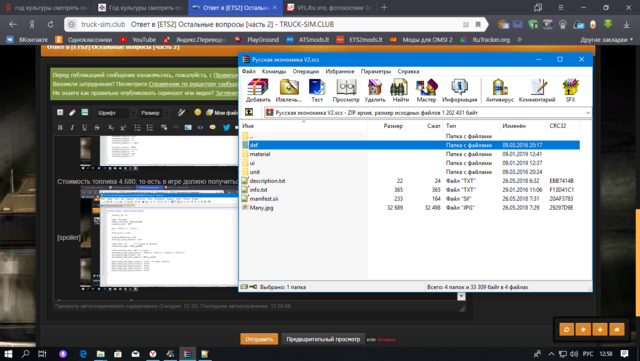The width and height of the screenshot is (640, 361).
Task: Insert bulleted list in forum editor
Action: [x=138, y=127]
